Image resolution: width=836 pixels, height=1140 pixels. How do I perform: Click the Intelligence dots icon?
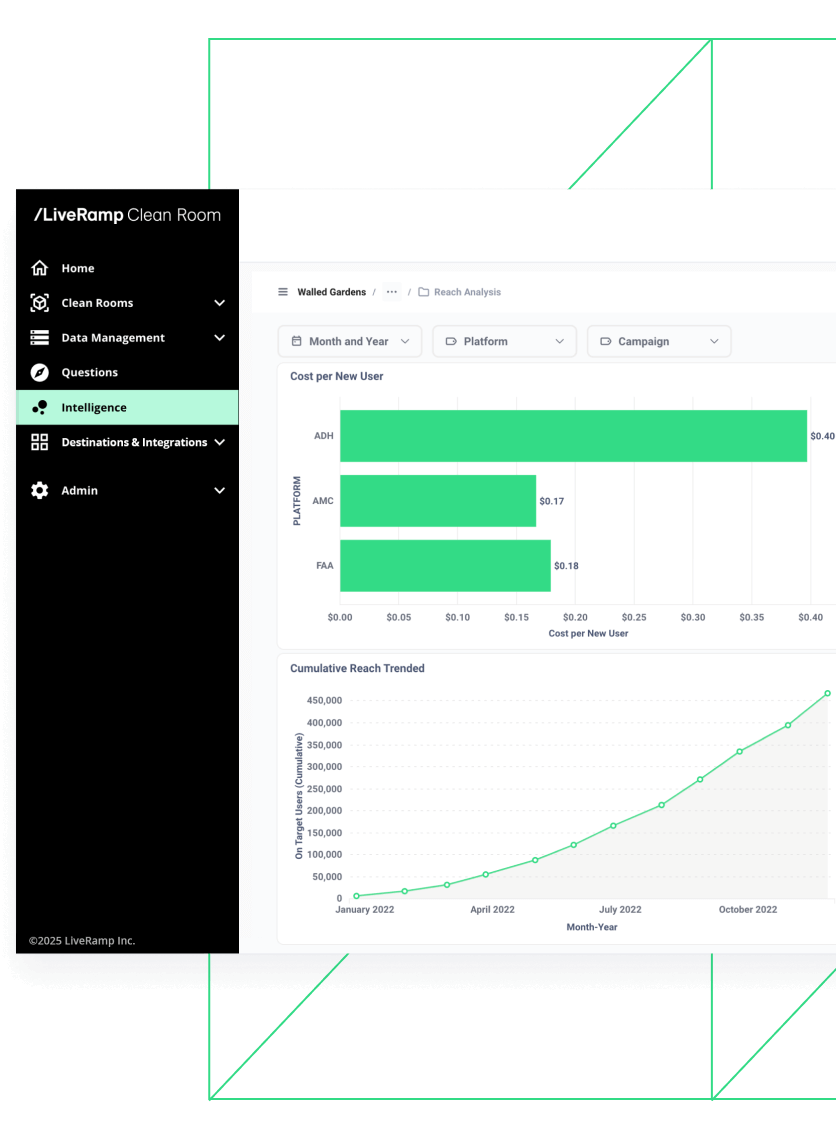click(39, 408)
